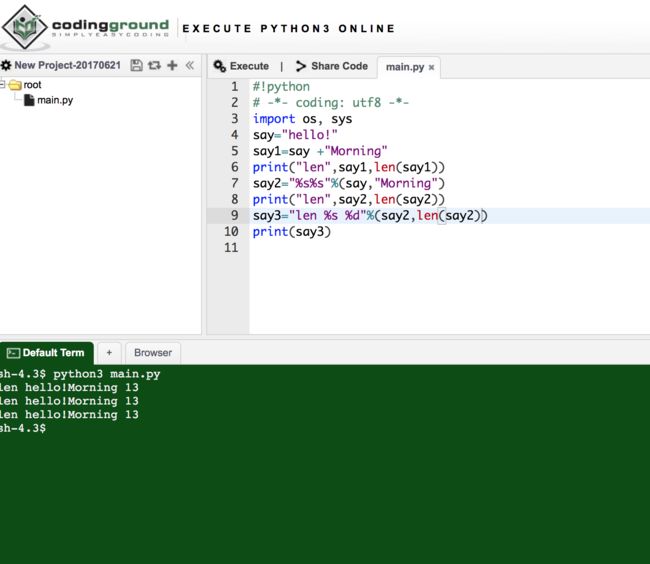Click the save project floppy icon
This screenshot has width=650, height=564.
click(136, 65)
